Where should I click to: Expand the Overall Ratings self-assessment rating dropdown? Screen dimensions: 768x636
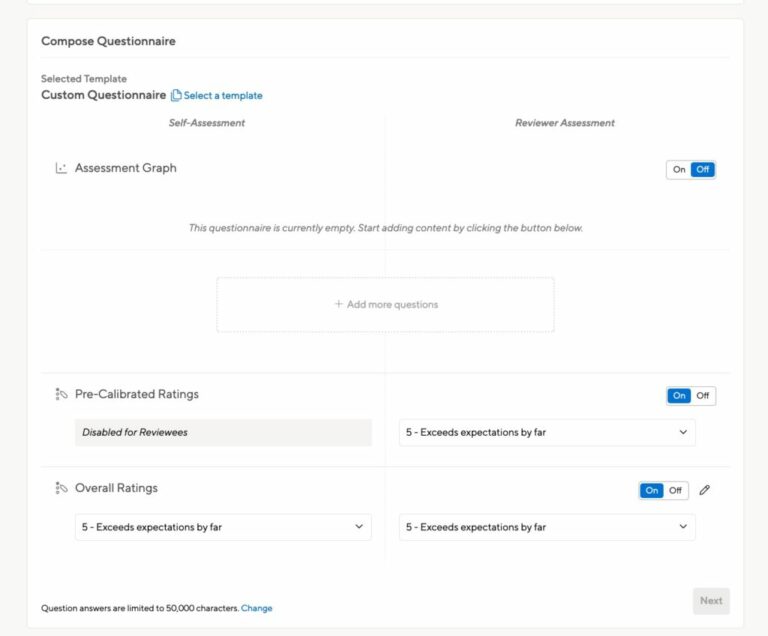223,527
